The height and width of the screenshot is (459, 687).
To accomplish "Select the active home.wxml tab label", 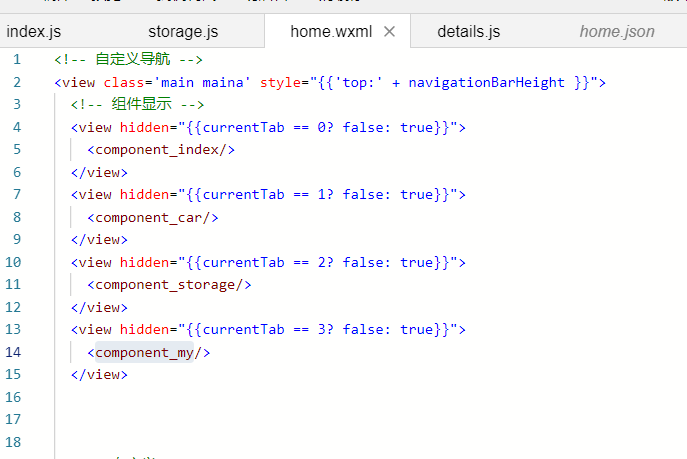I will [x=330, y=32].
